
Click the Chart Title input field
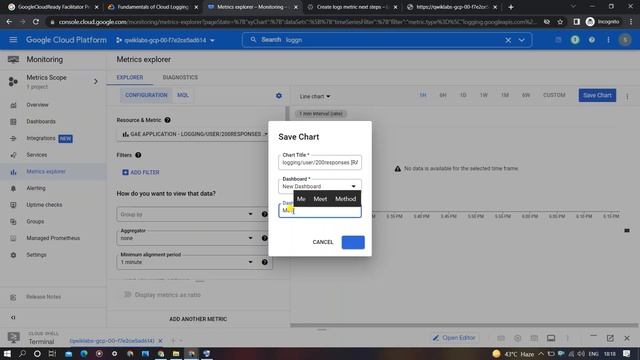point(320,162)
